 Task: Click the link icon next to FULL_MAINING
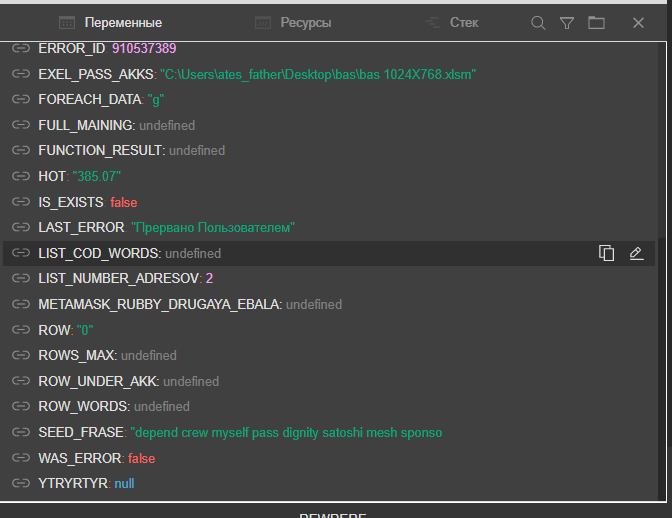[21, 125]
